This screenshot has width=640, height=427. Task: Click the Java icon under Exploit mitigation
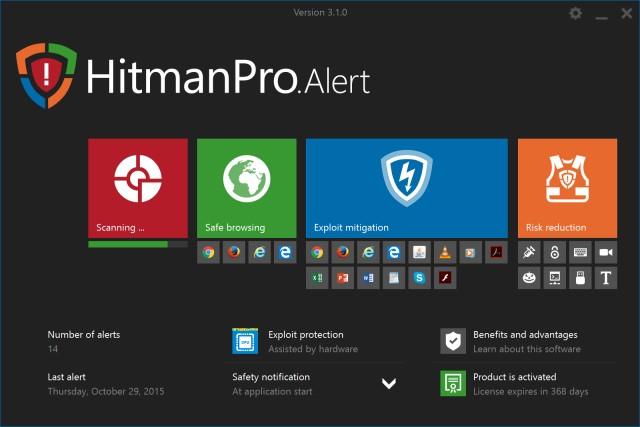(x=420, y=253)
